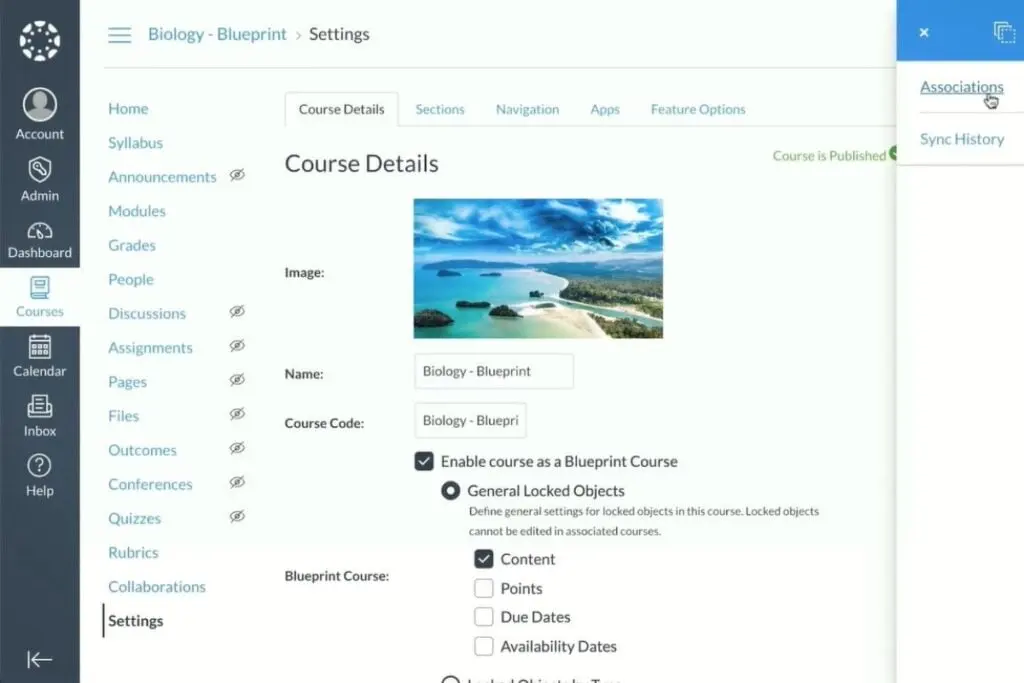Open the Conferences course link

click(150, 484)
